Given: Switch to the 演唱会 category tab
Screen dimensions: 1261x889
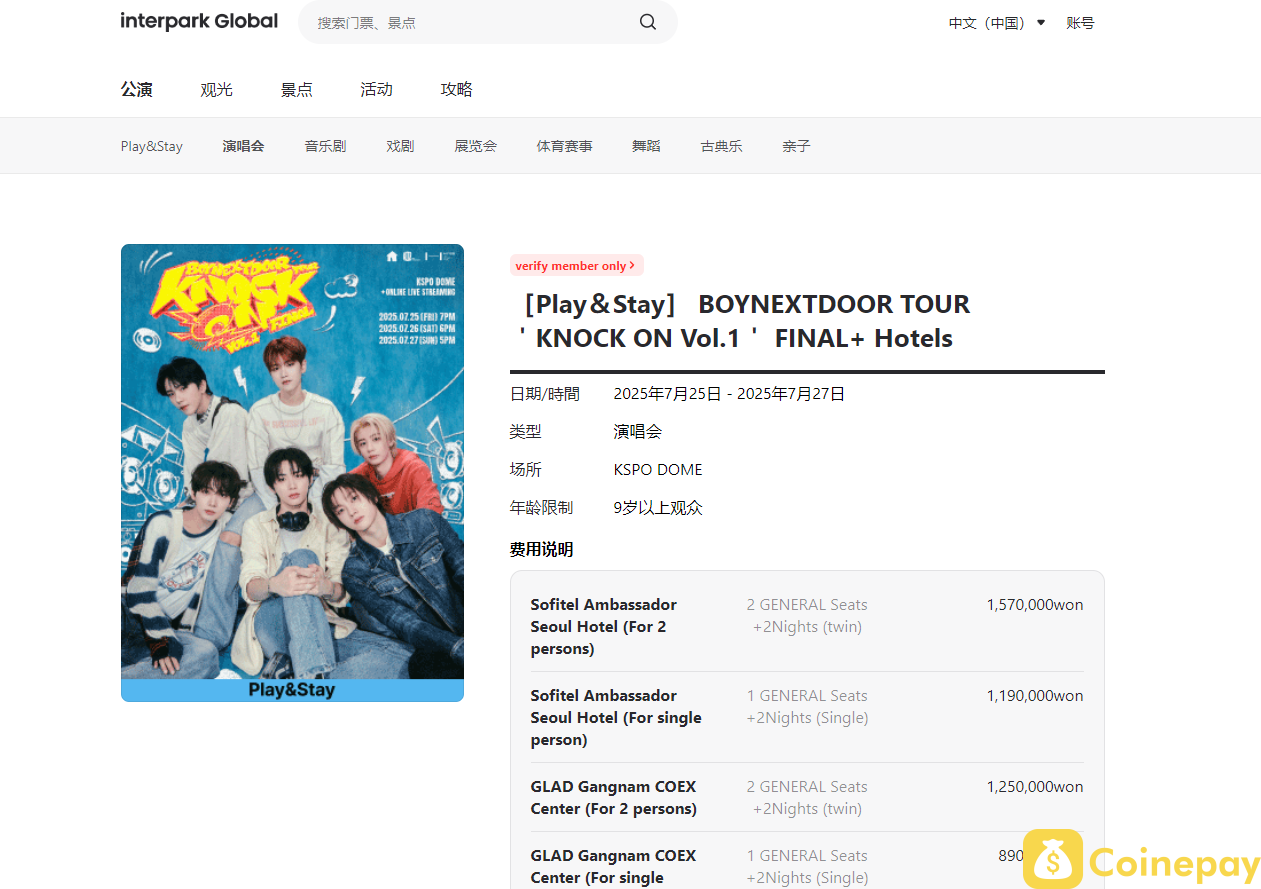Looking at the screenshot, I should [x=243, y=146].
